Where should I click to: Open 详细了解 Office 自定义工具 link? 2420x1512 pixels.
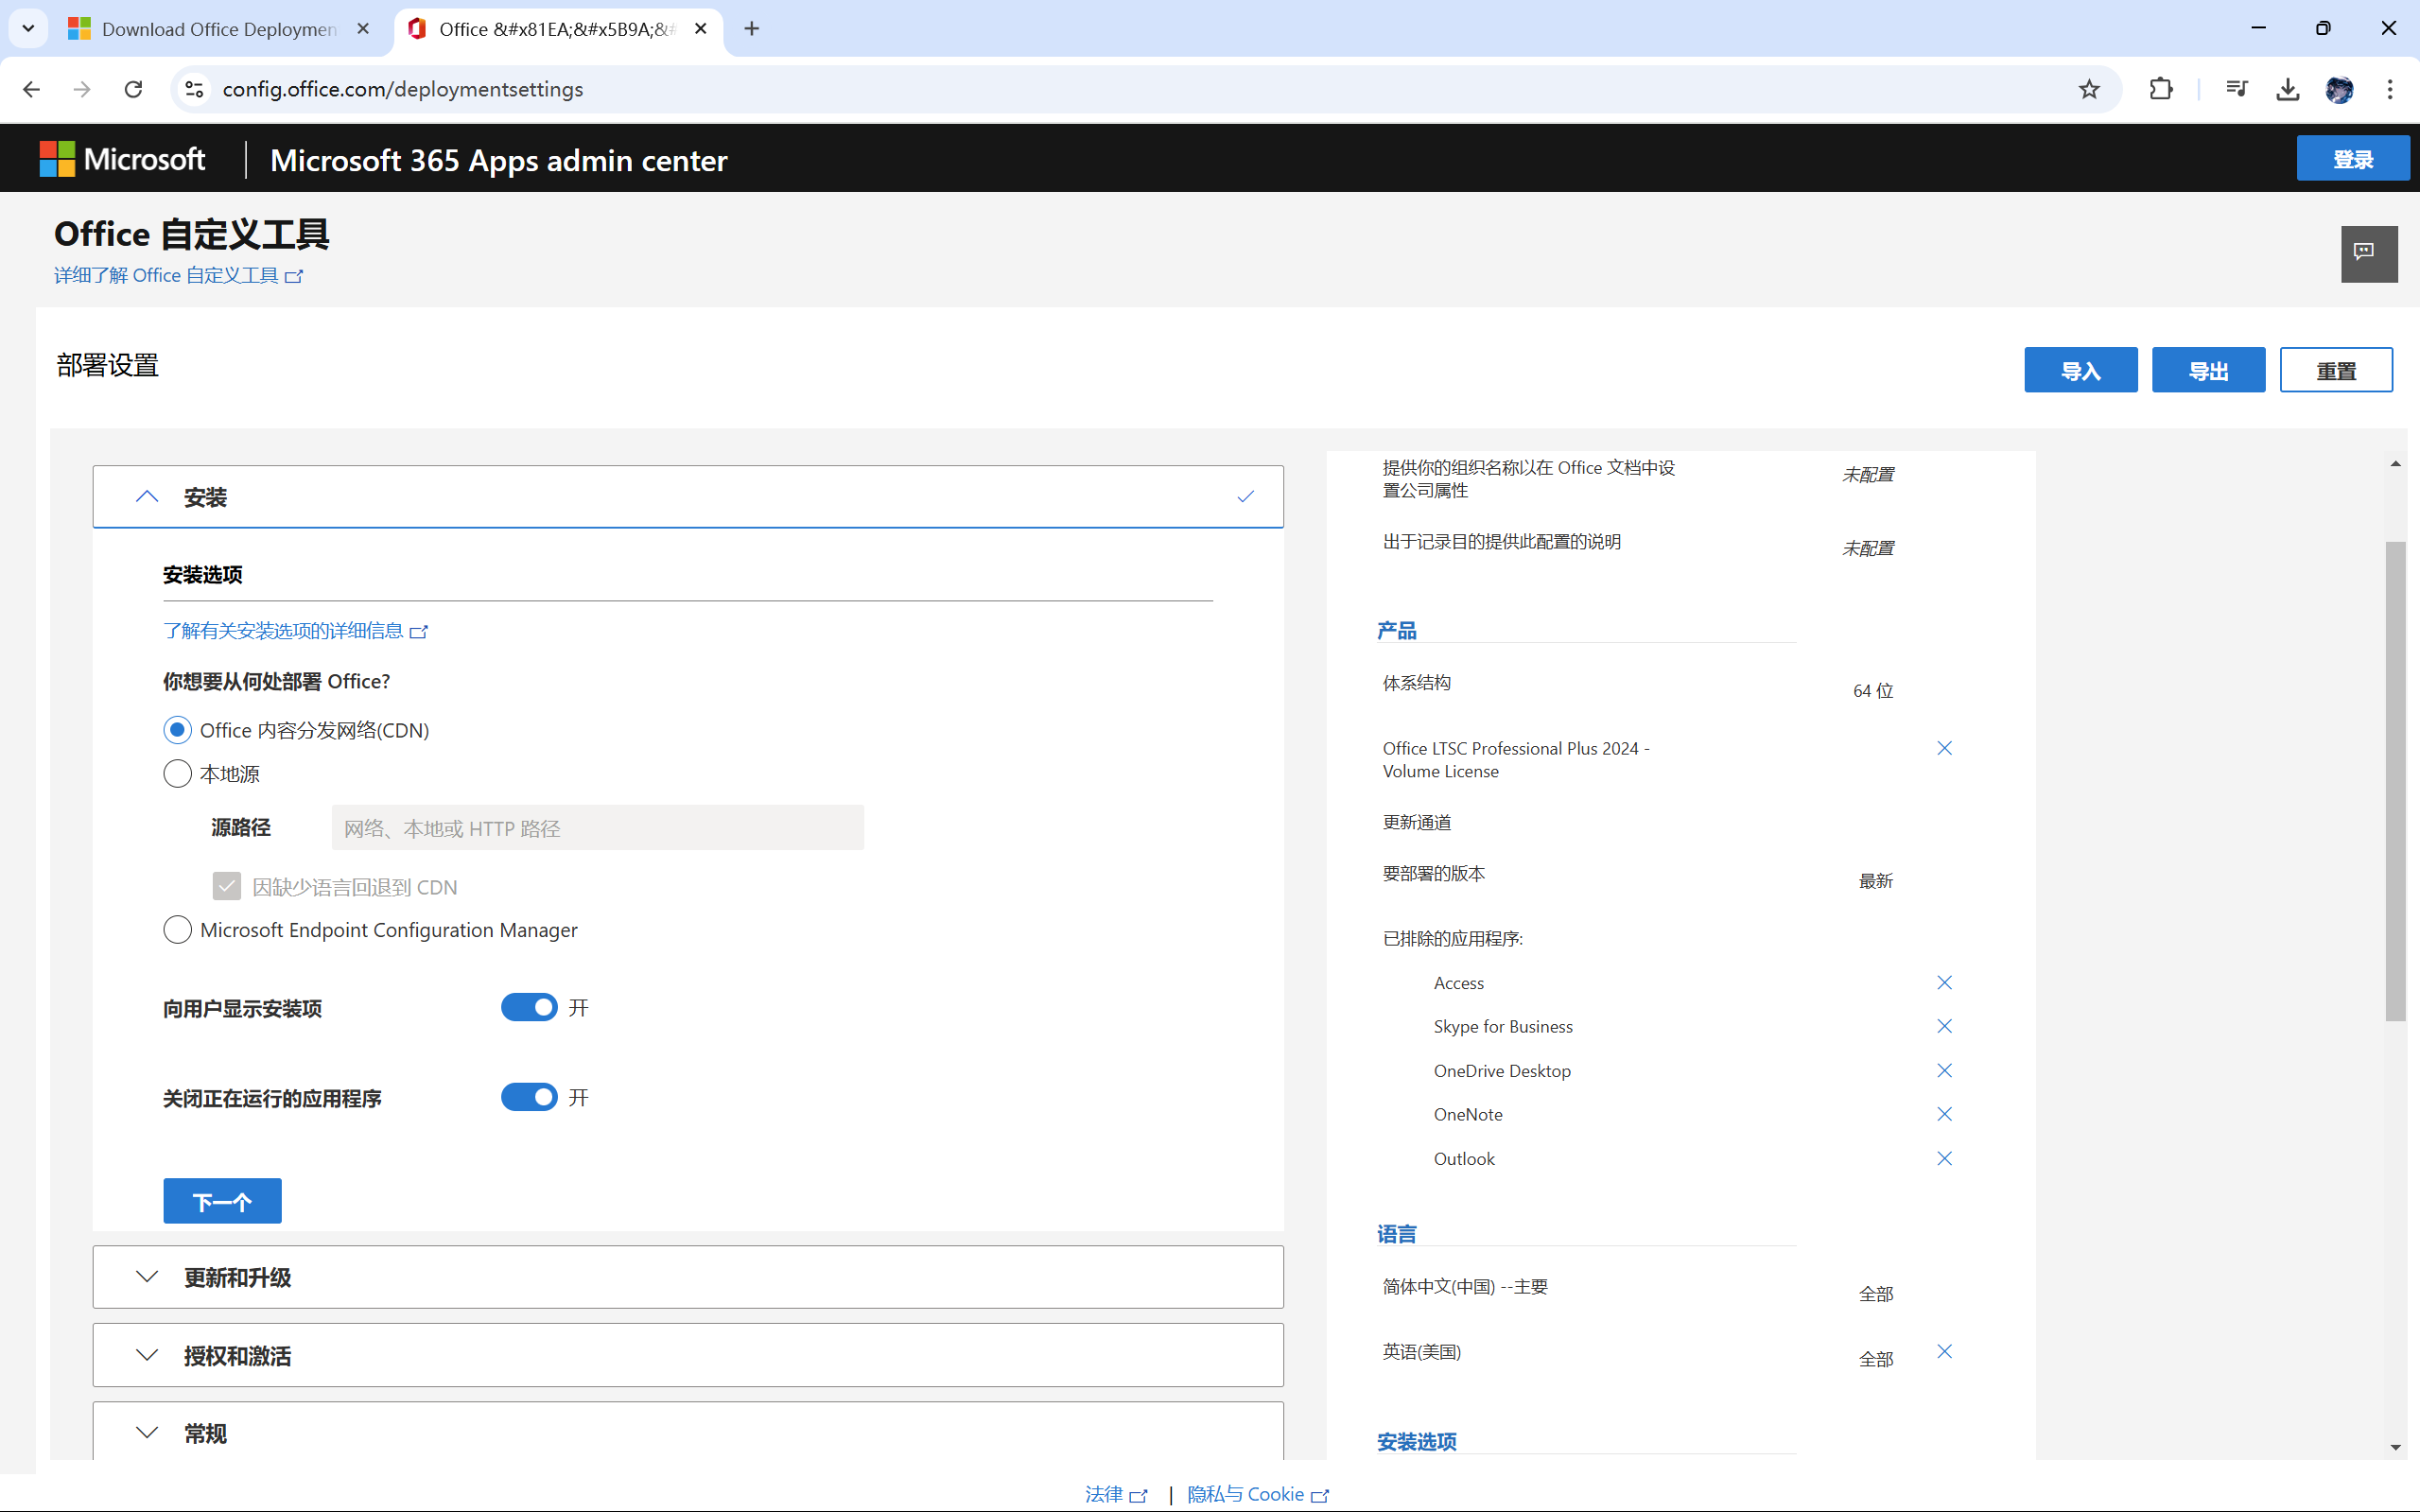coord(178,275)
